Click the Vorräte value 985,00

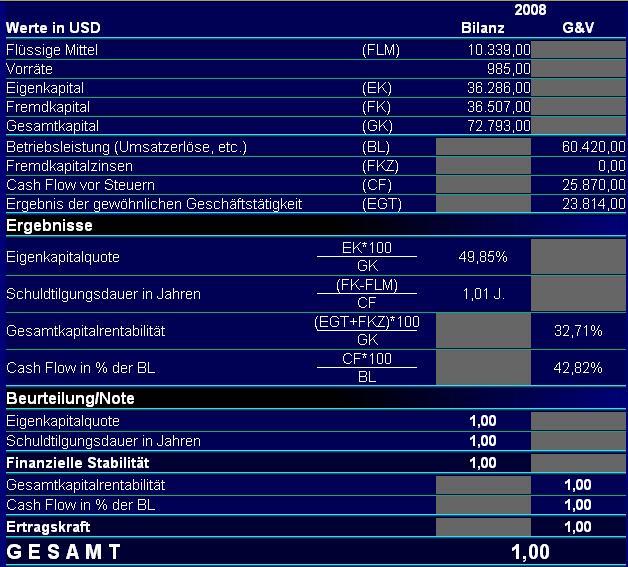point(509,69)
